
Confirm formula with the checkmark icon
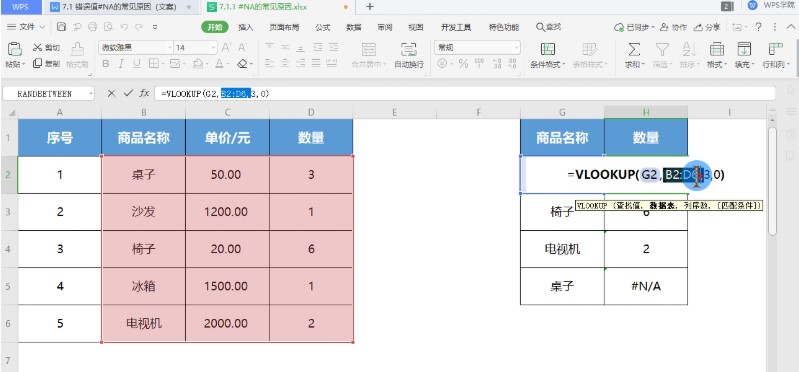click(x=128, y=93)
